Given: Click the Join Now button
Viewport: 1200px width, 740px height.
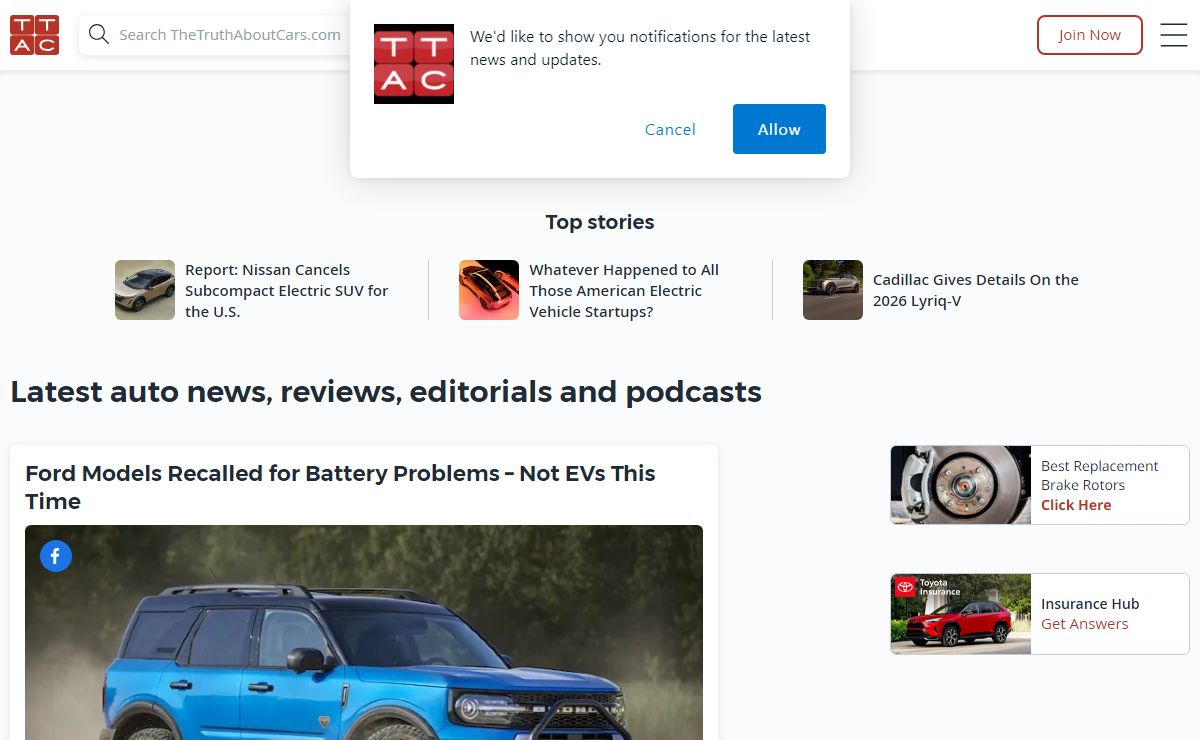Looking at the screenshot, I should (1089, 35).
